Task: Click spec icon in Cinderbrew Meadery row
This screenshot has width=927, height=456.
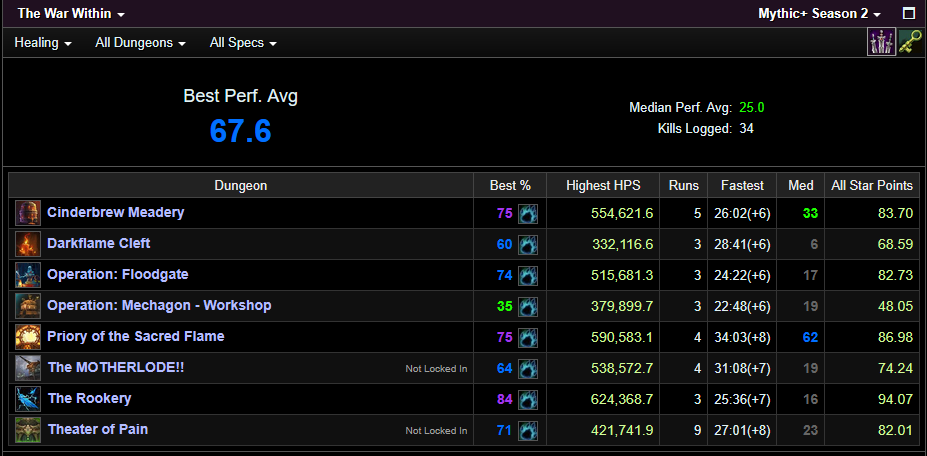Action: [528, 213]
